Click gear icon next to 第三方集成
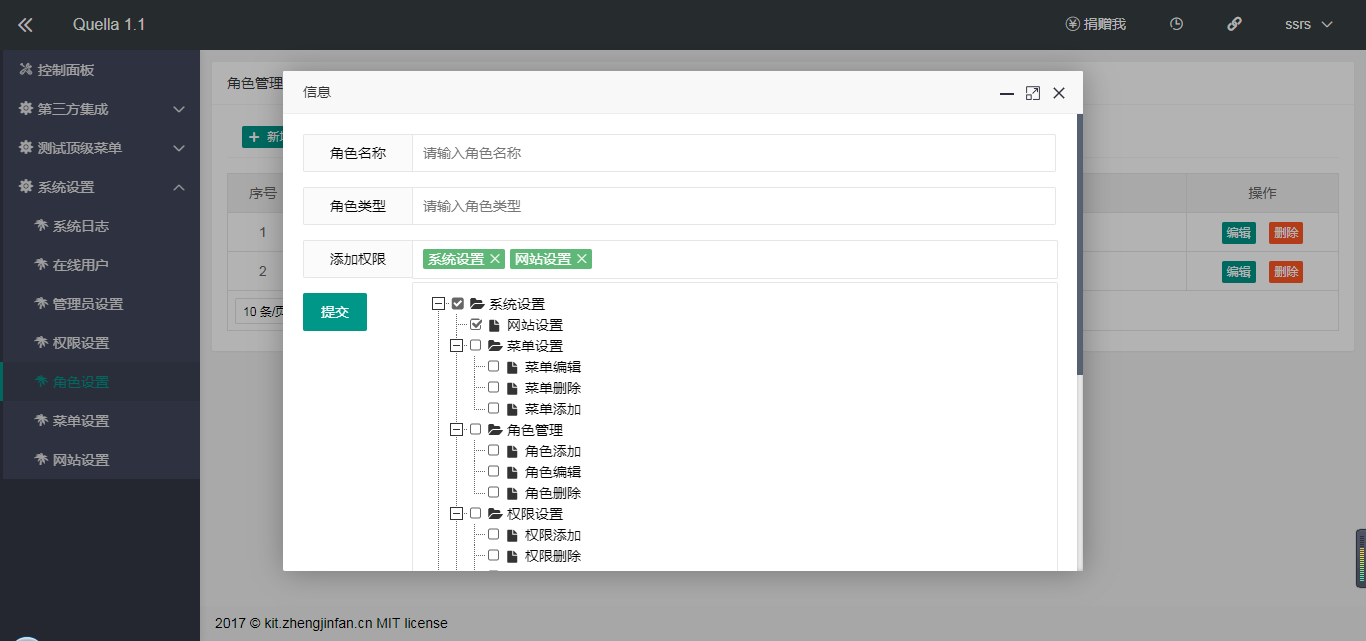Viewport: 1366px width, 641px height. point(26,109)
